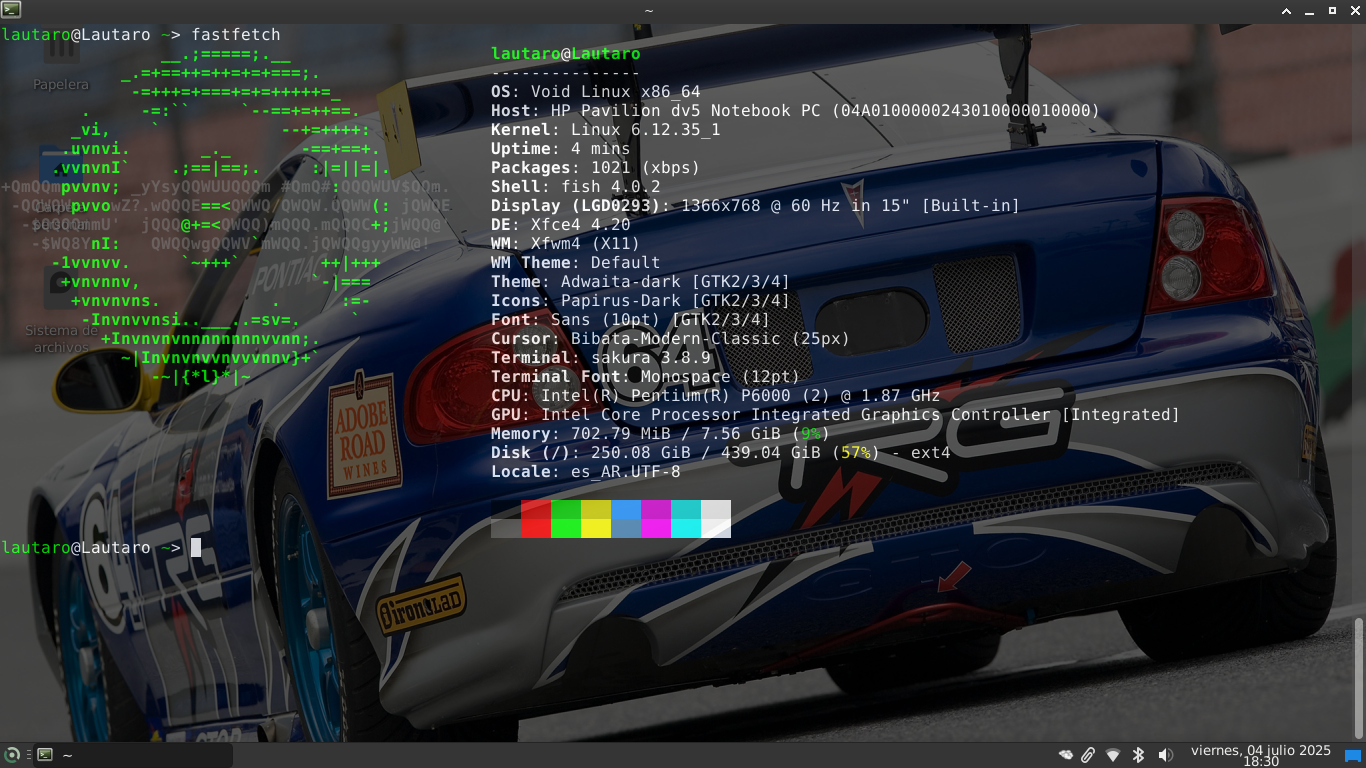This screenshot has height=768, width=1366.
Task: Click the tray icon left of the paperclip
Action: (x=1066, y=755)
